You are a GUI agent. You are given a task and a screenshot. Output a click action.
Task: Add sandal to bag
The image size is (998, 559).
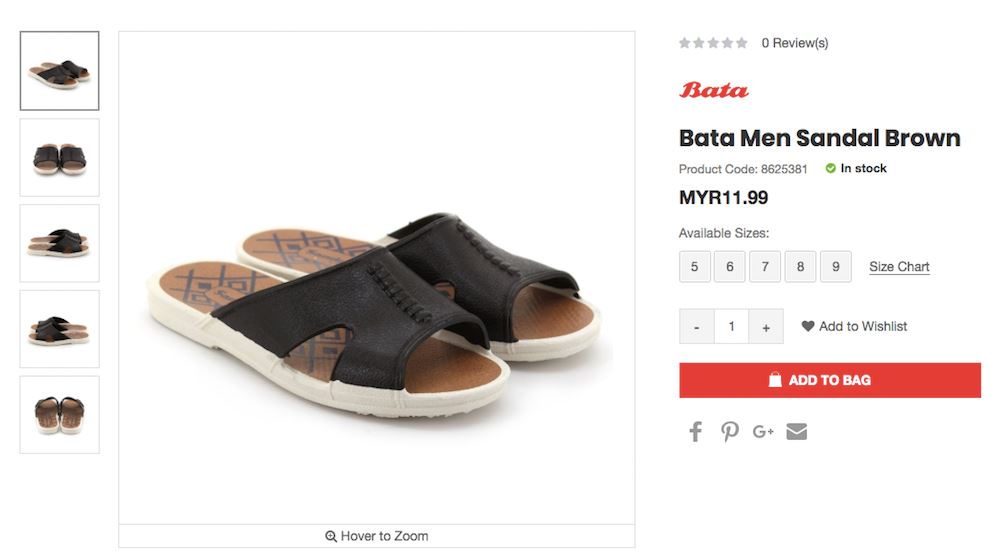pos(830,380)
